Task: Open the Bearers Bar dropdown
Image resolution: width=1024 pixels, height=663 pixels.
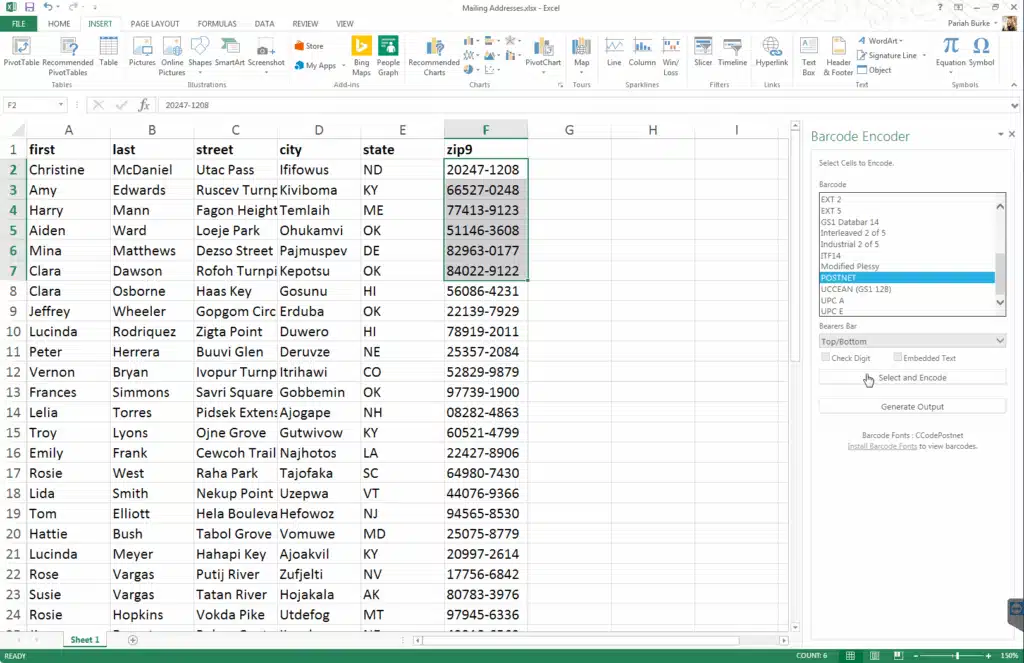Action: [x=911, y=341]
